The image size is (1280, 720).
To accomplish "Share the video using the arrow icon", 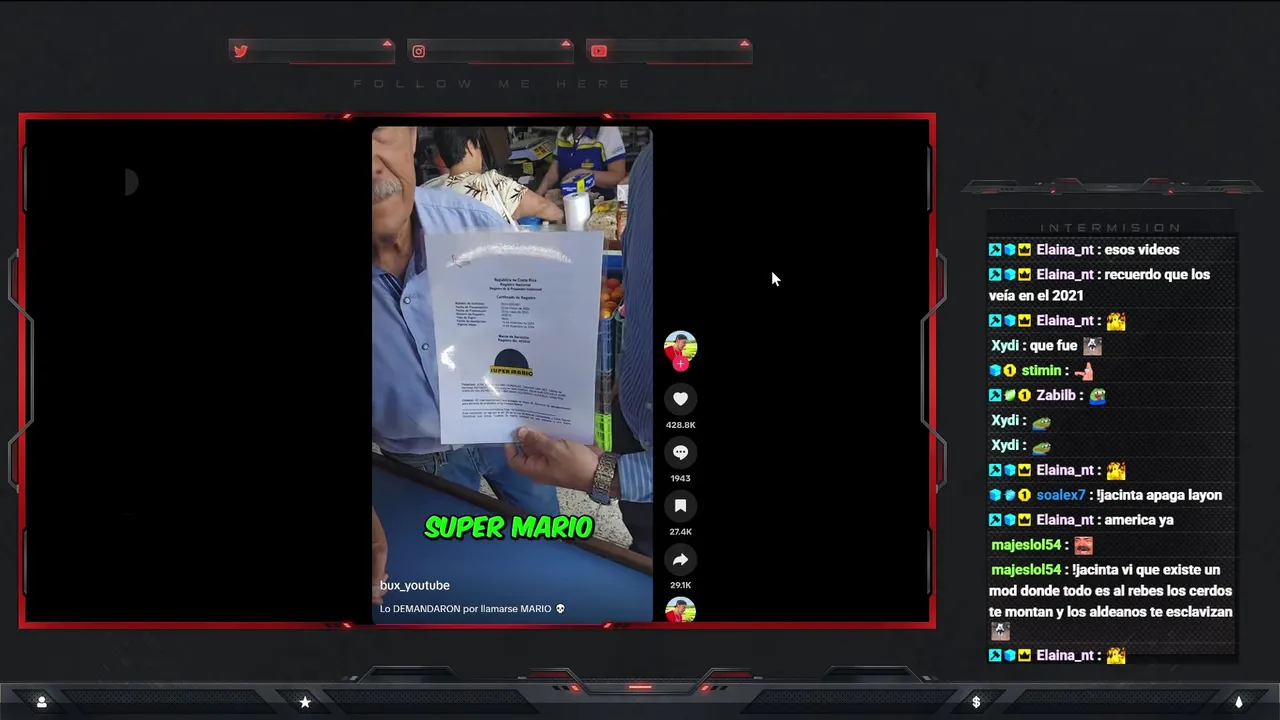I will (680, 559).
